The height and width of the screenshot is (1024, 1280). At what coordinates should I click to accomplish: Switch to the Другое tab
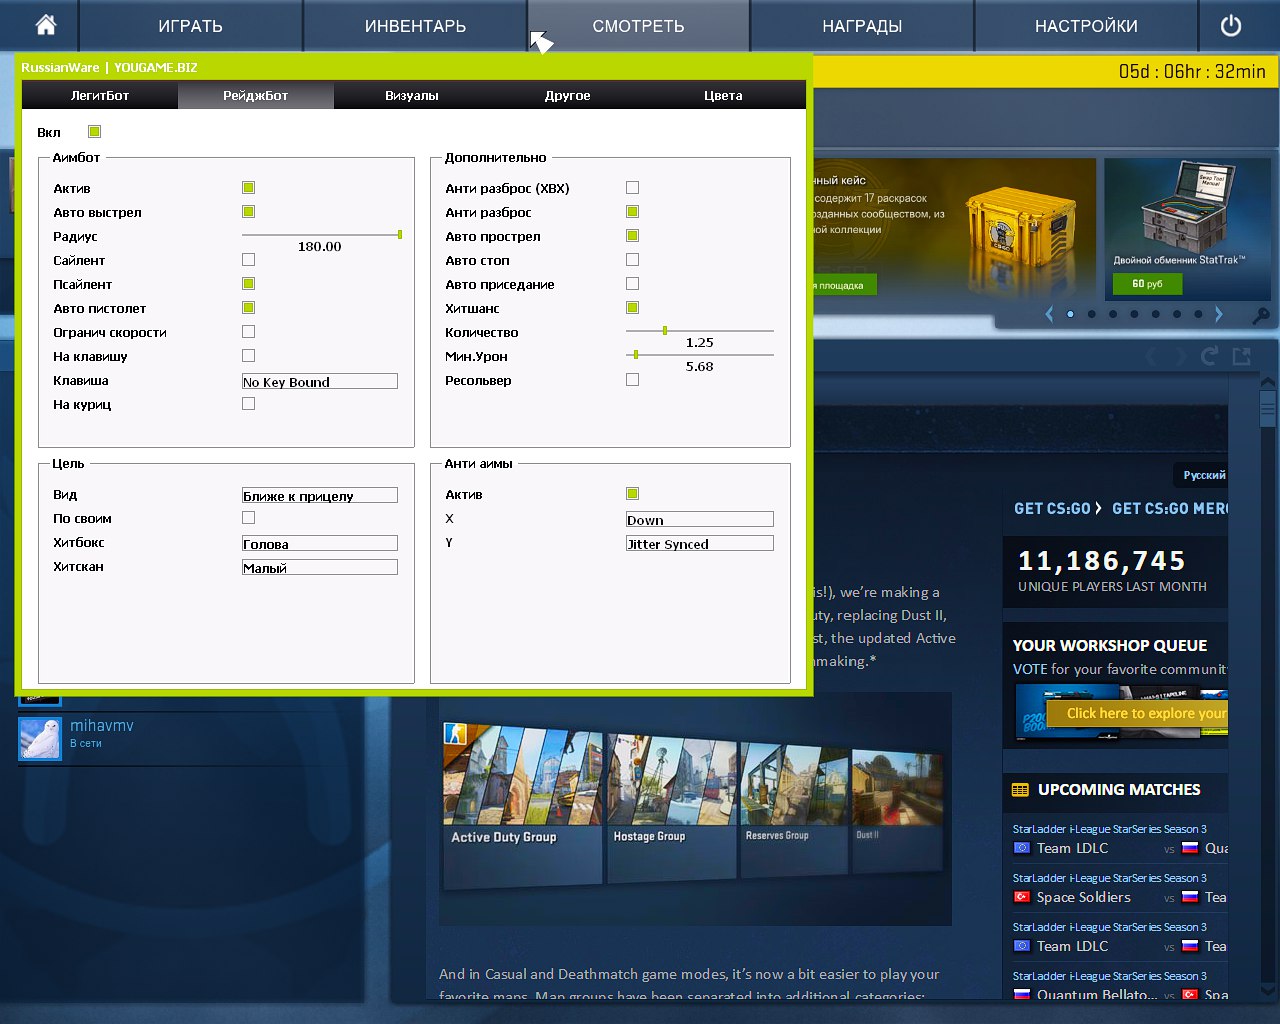coord(568,95)
